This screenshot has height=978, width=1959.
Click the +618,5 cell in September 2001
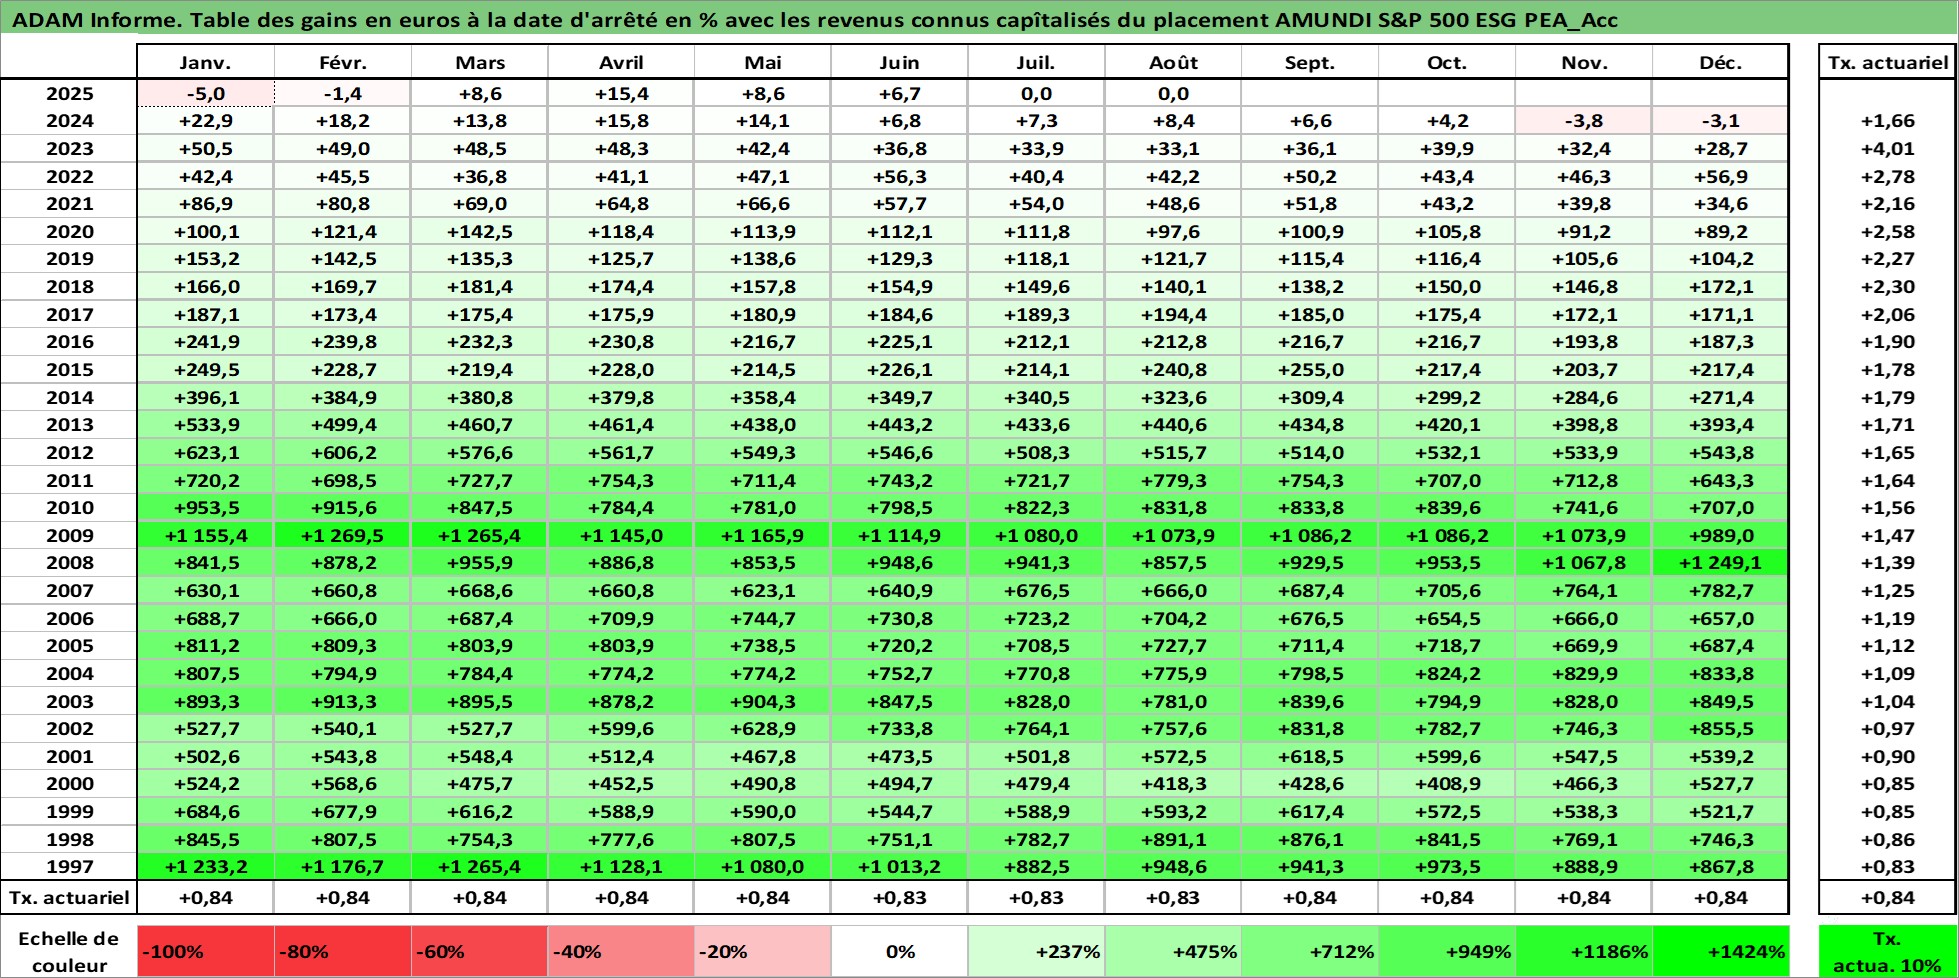(1309, 757)
